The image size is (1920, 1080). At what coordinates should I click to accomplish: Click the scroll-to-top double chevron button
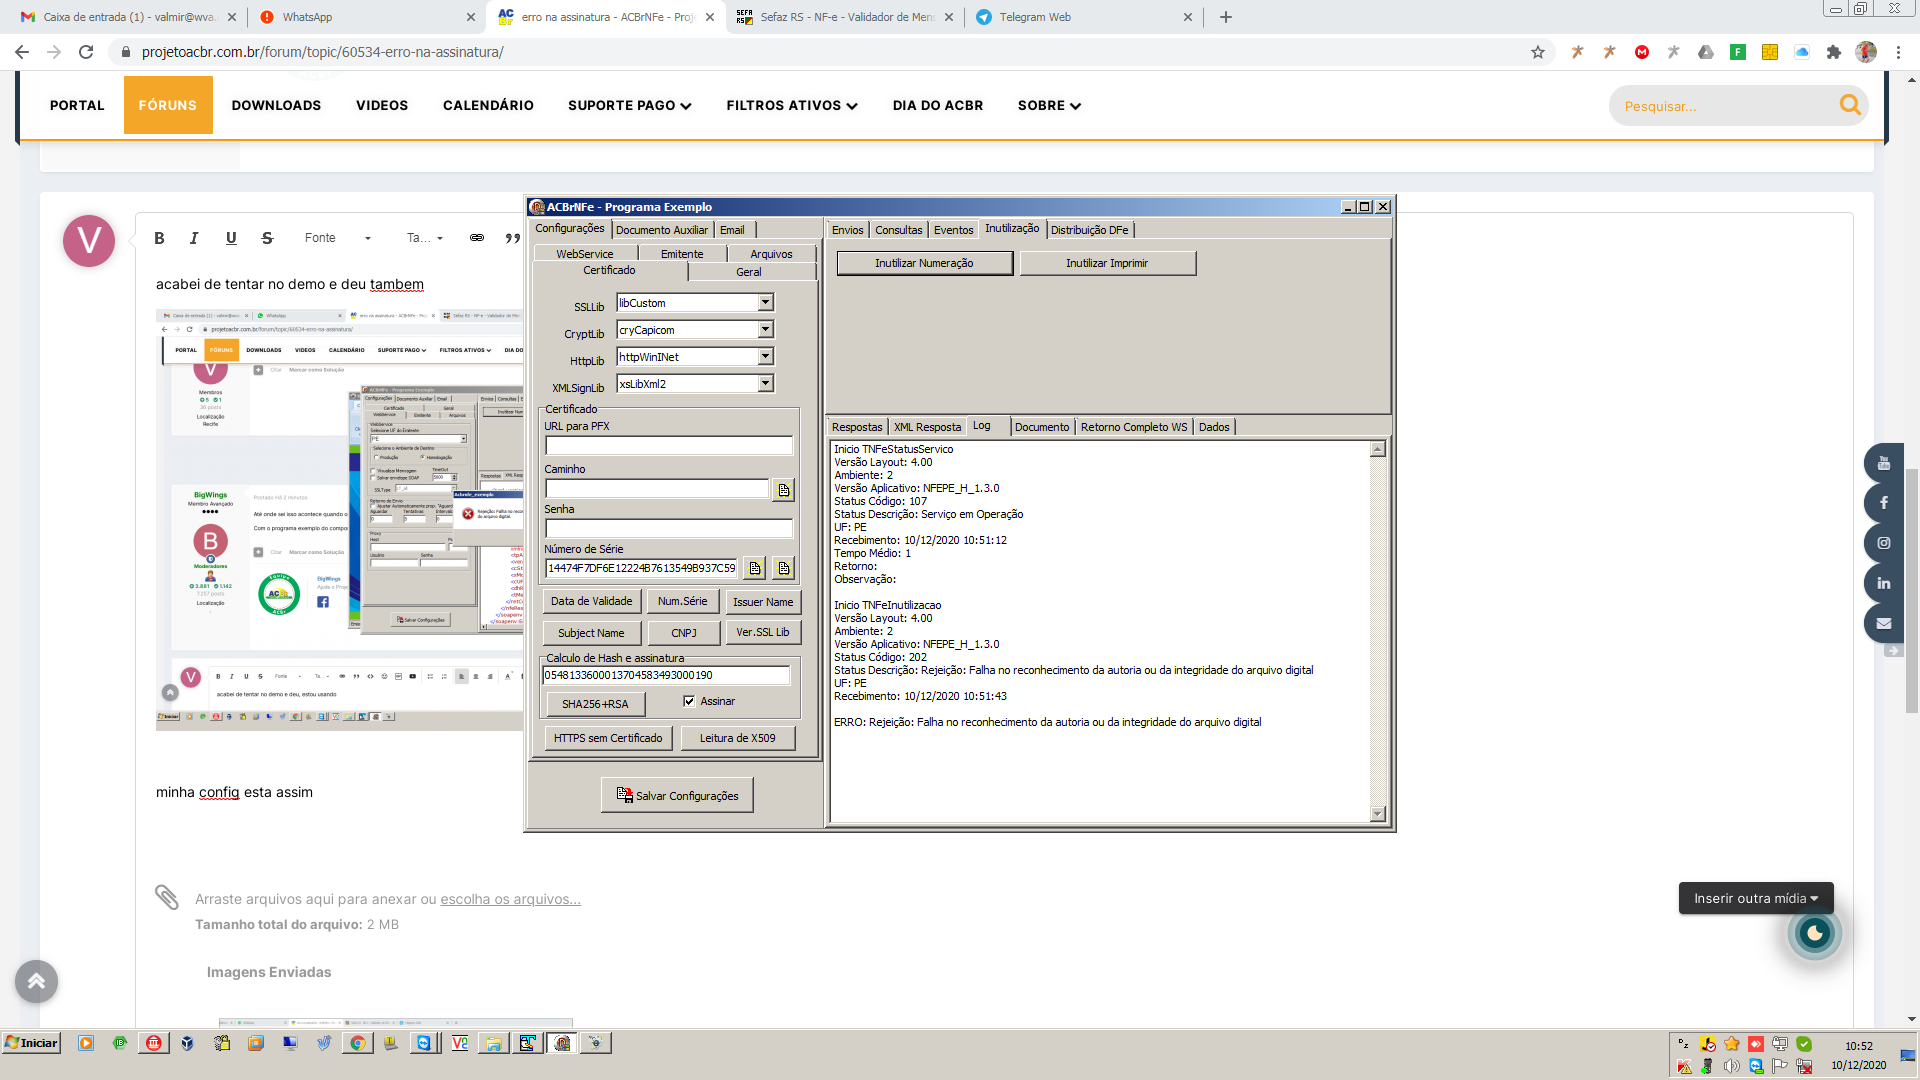pyautogui.click(x=36, y=981)
